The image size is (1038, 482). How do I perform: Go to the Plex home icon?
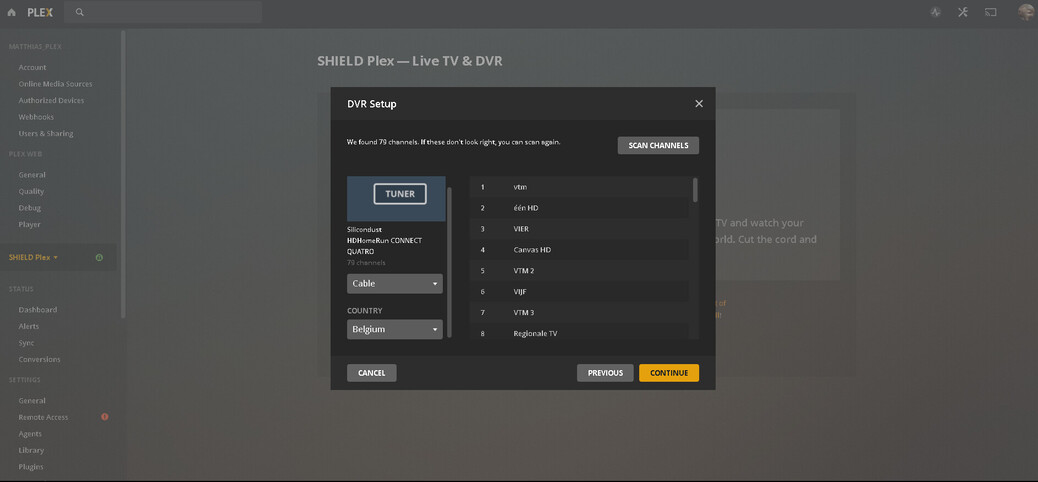tap(11, 12)
